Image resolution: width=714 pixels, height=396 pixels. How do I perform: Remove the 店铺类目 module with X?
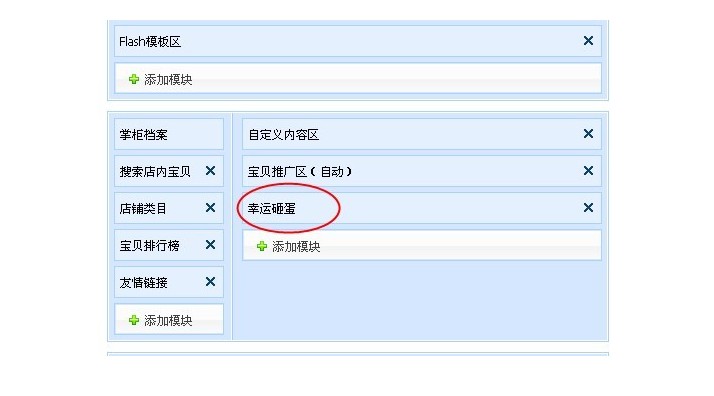(210, 208)
